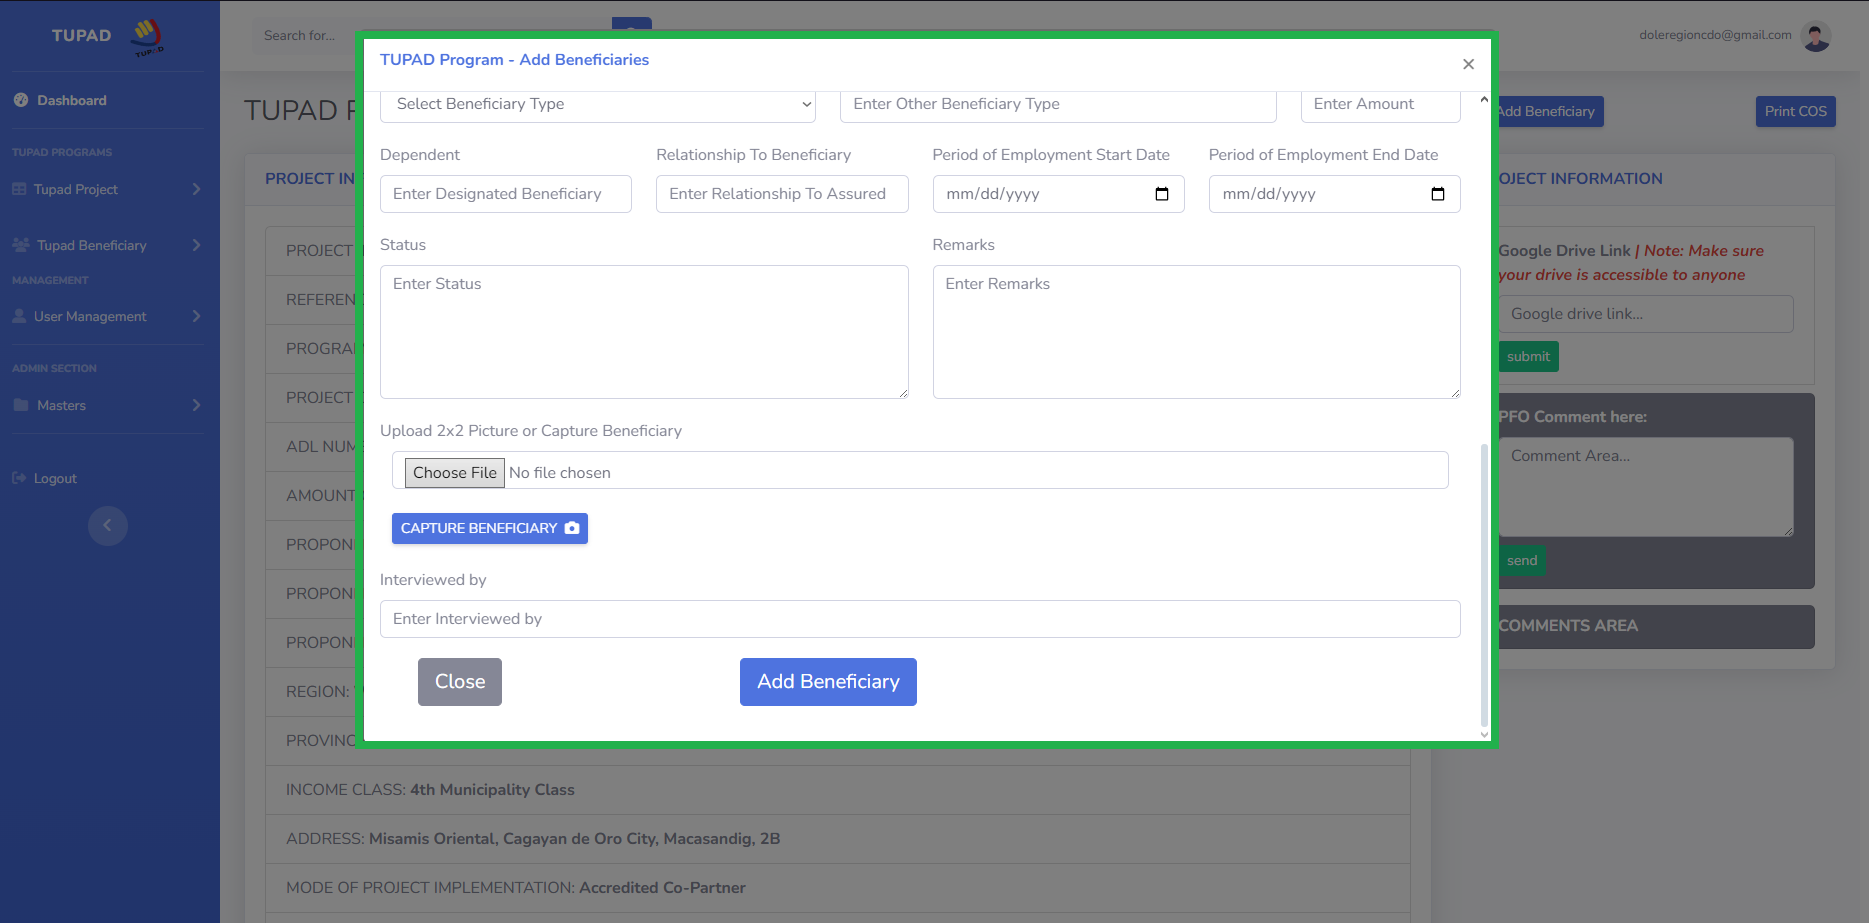This screenshot has width=1869, height=923.
Task: Click the Print COS button
Action: 1795,111
